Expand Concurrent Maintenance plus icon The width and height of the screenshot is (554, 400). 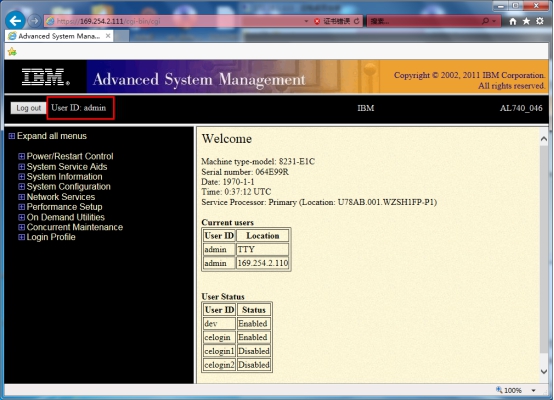(22, 227)
